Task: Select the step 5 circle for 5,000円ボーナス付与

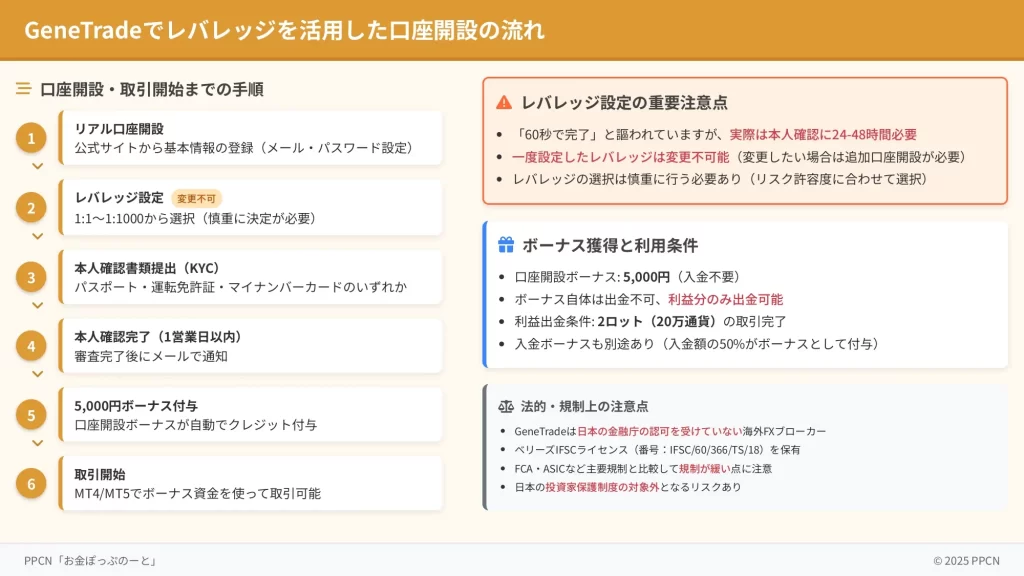Action: point(31,415)
